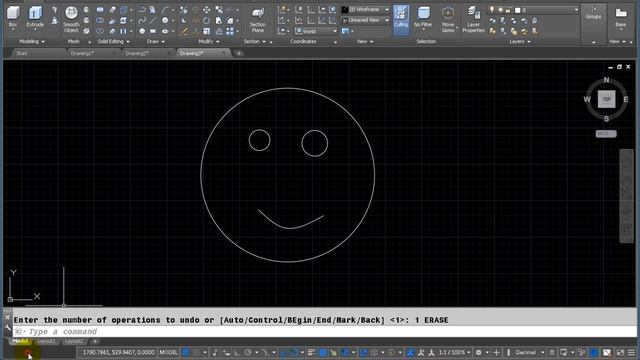The image size is (640, 360).
Task: Click the Erase tool pencil icon
Action: (184, 31)
